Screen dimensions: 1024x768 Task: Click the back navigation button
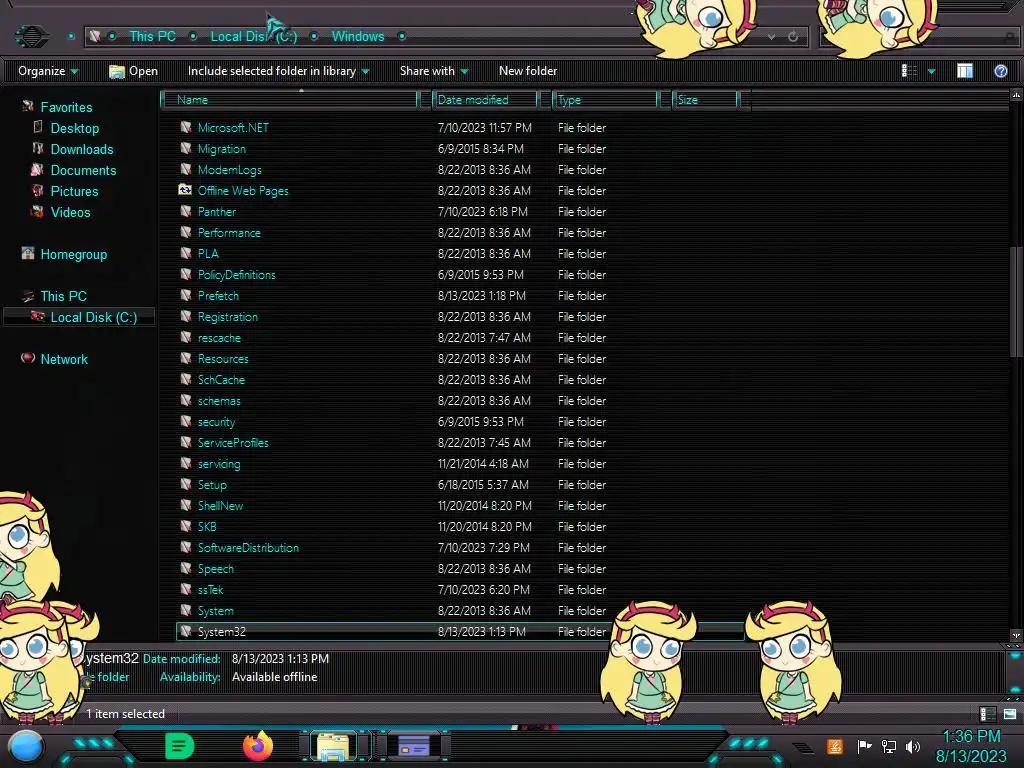pos(31,36)
